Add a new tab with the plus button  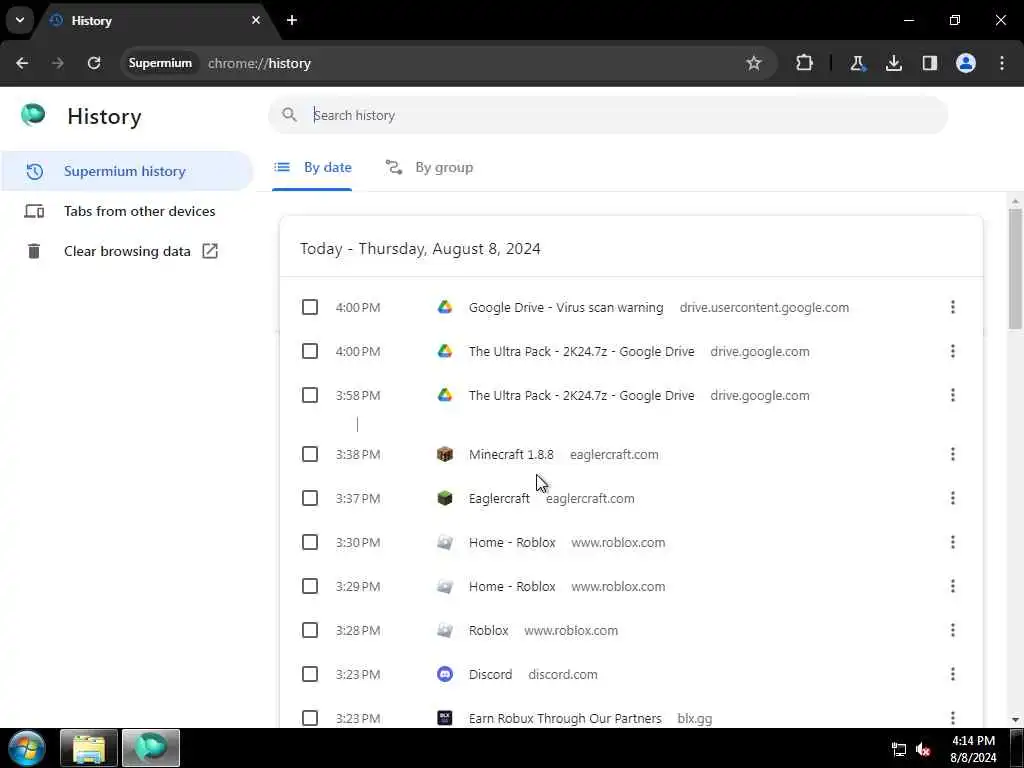coord(292,20)
